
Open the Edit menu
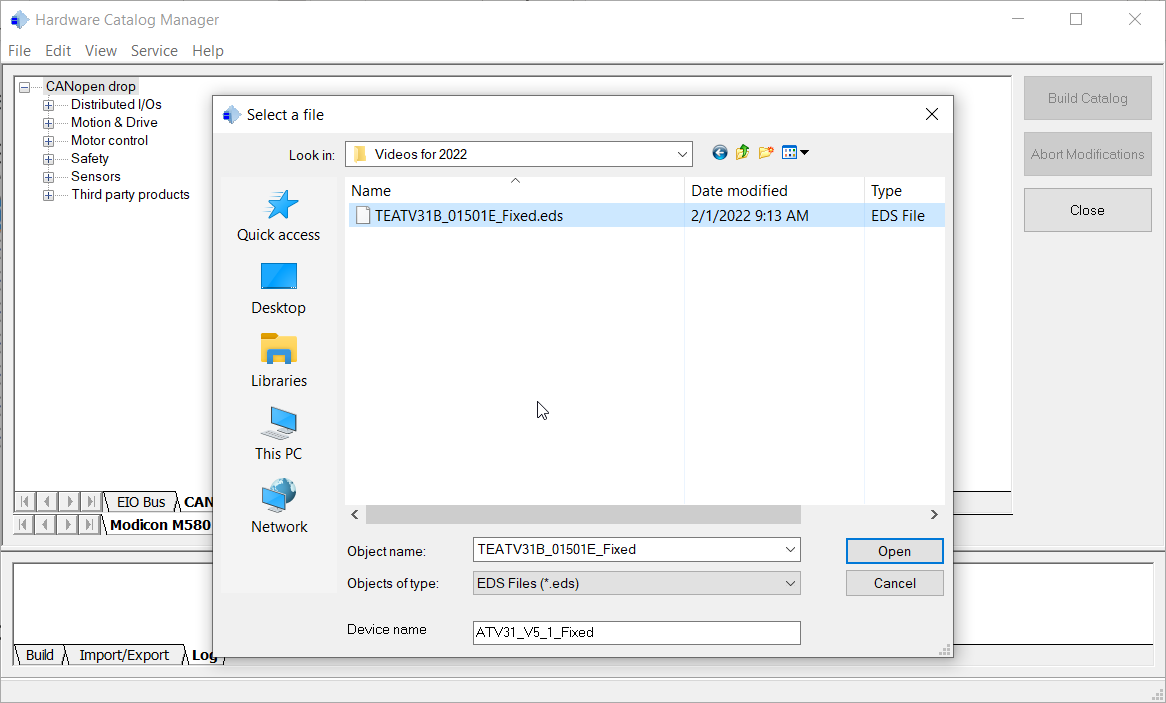pos(58,51)
